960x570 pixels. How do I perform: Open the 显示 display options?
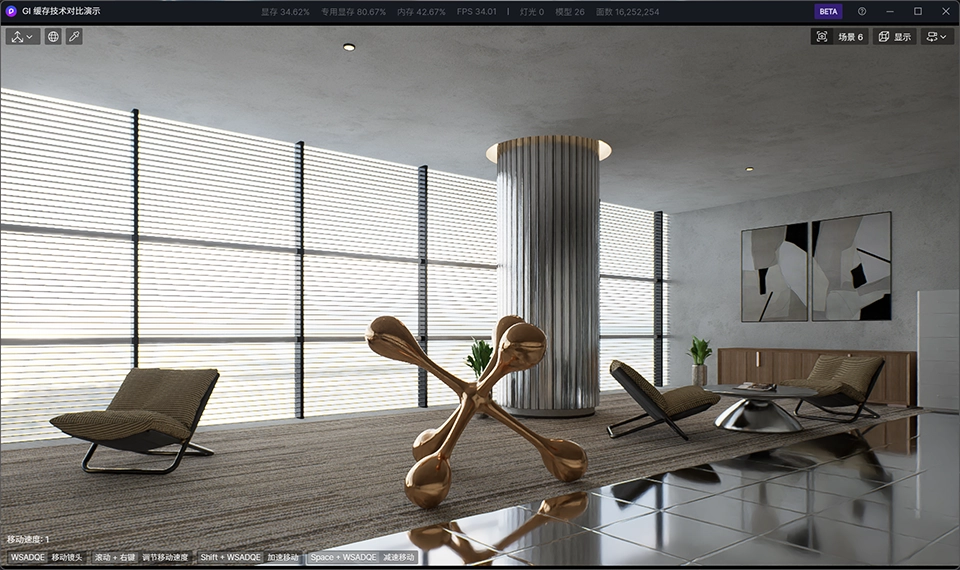pyautogui.click(x=894, y=36)
